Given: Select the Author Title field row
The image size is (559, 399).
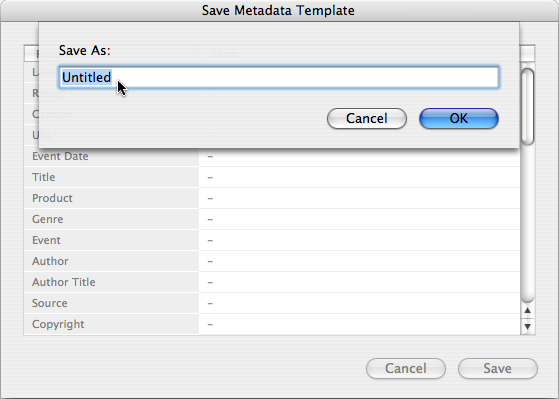Looking at the screenshot, I should (x=272, y=282).
